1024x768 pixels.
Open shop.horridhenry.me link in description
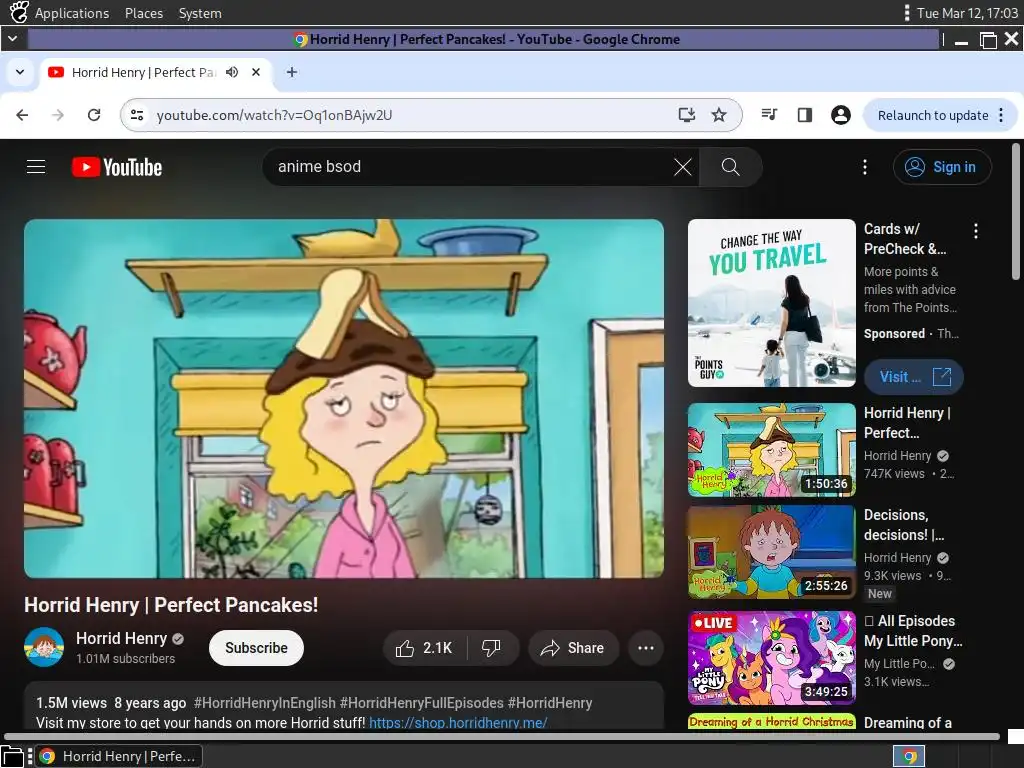pyautogui.click(x=458, y=722)
